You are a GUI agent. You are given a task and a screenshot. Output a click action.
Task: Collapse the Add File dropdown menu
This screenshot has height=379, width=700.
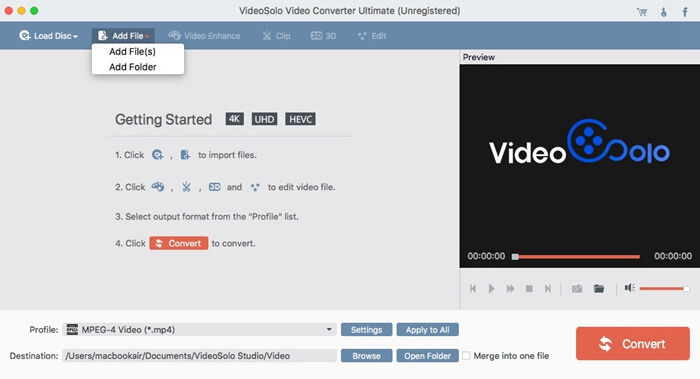[x=123, y=36]
